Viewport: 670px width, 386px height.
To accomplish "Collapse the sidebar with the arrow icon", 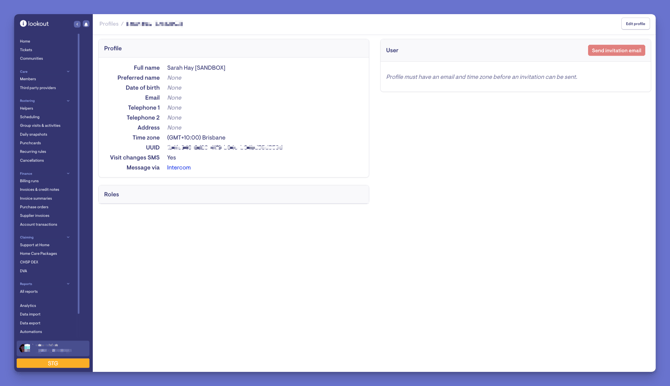I will pyautogui.click(x=77, y=24).
